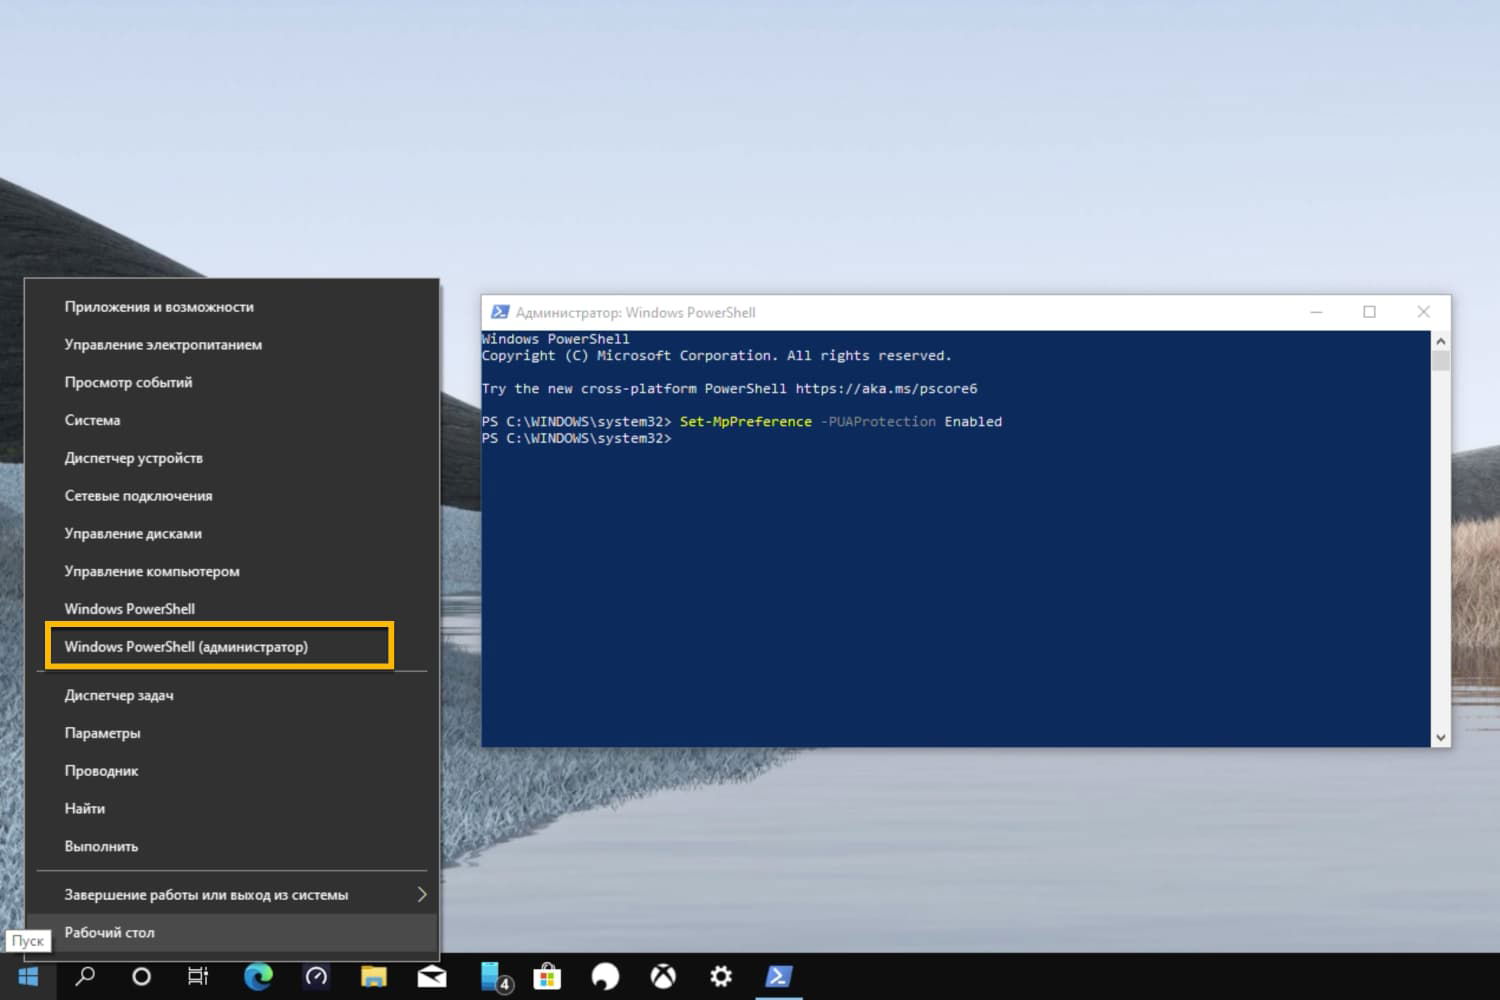This screenshot has width=1500, height=1000.
Task: Click the scroll-down arrow in PowerShell window
Action: (x=1441, y=737)
